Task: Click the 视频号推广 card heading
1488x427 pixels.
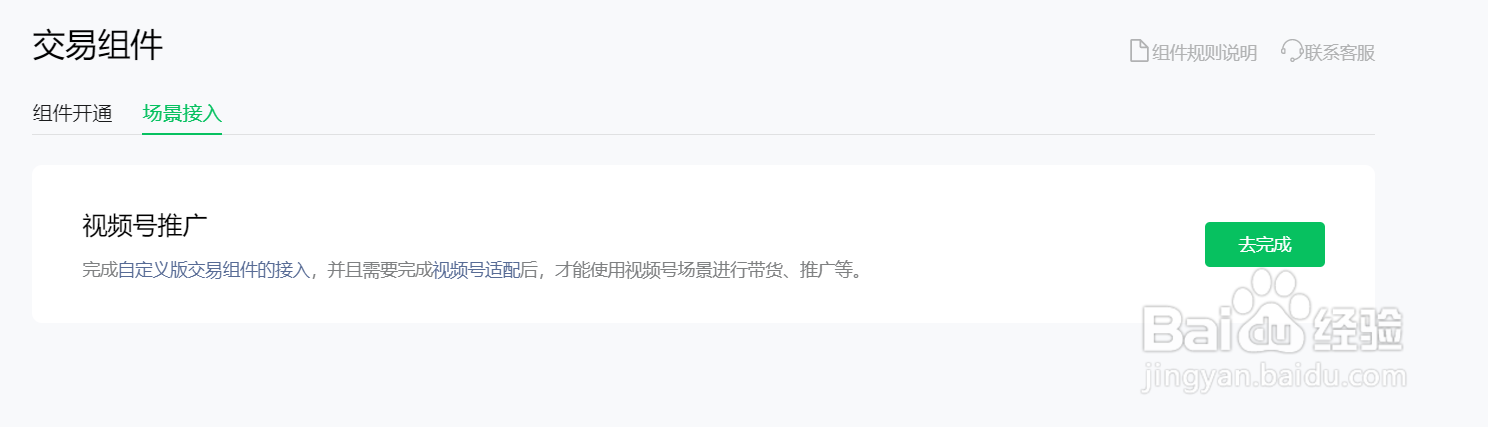Action: click(x=144, y=226)
